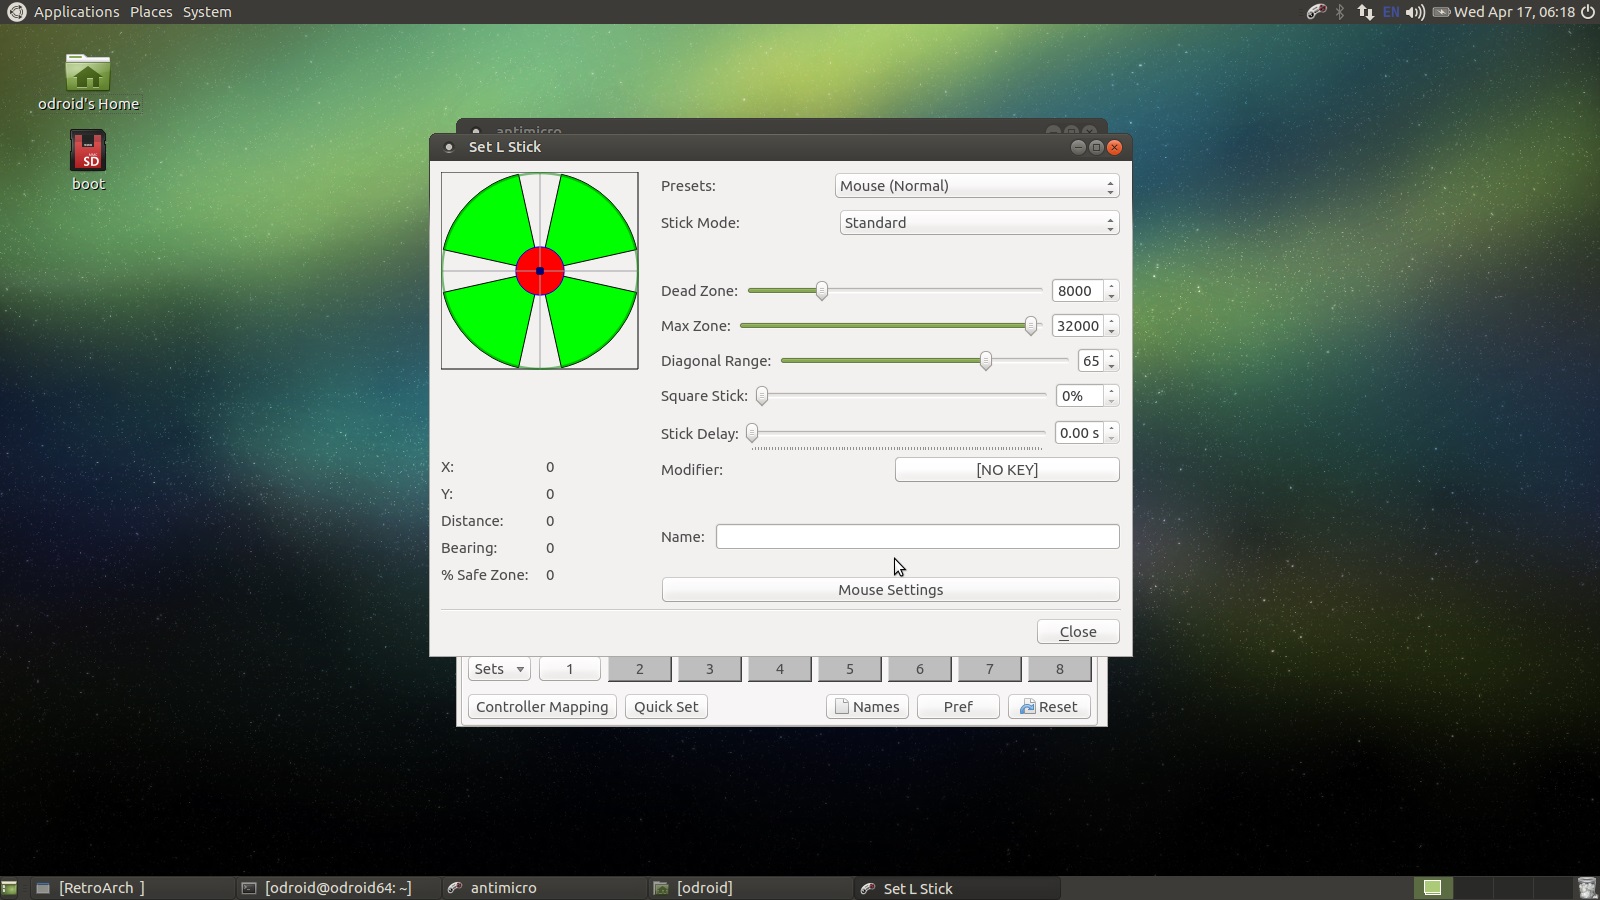The image size is (1600, 900).
Task: Open the Places menu
Action: [151, 12]
